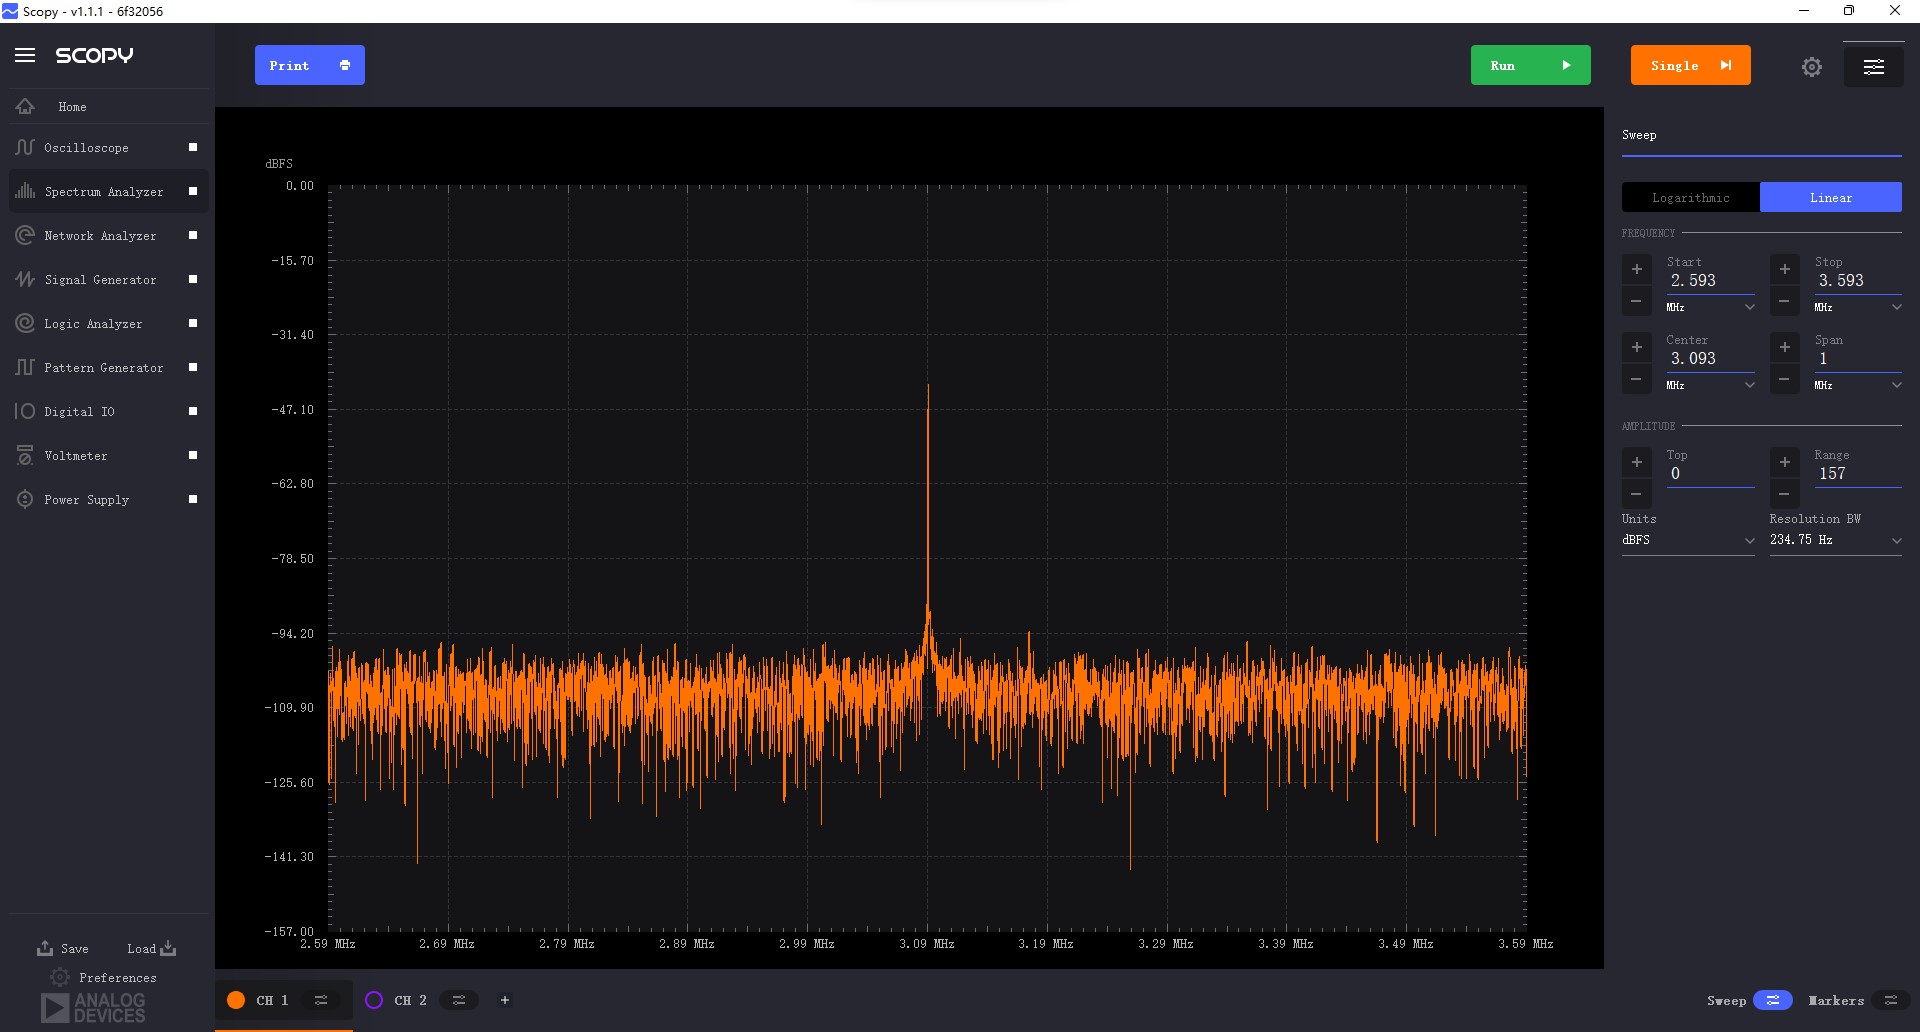Open general settings gear icon
The width and height of the screenshot is (1920, 1032).
(x=1812, y=67)
